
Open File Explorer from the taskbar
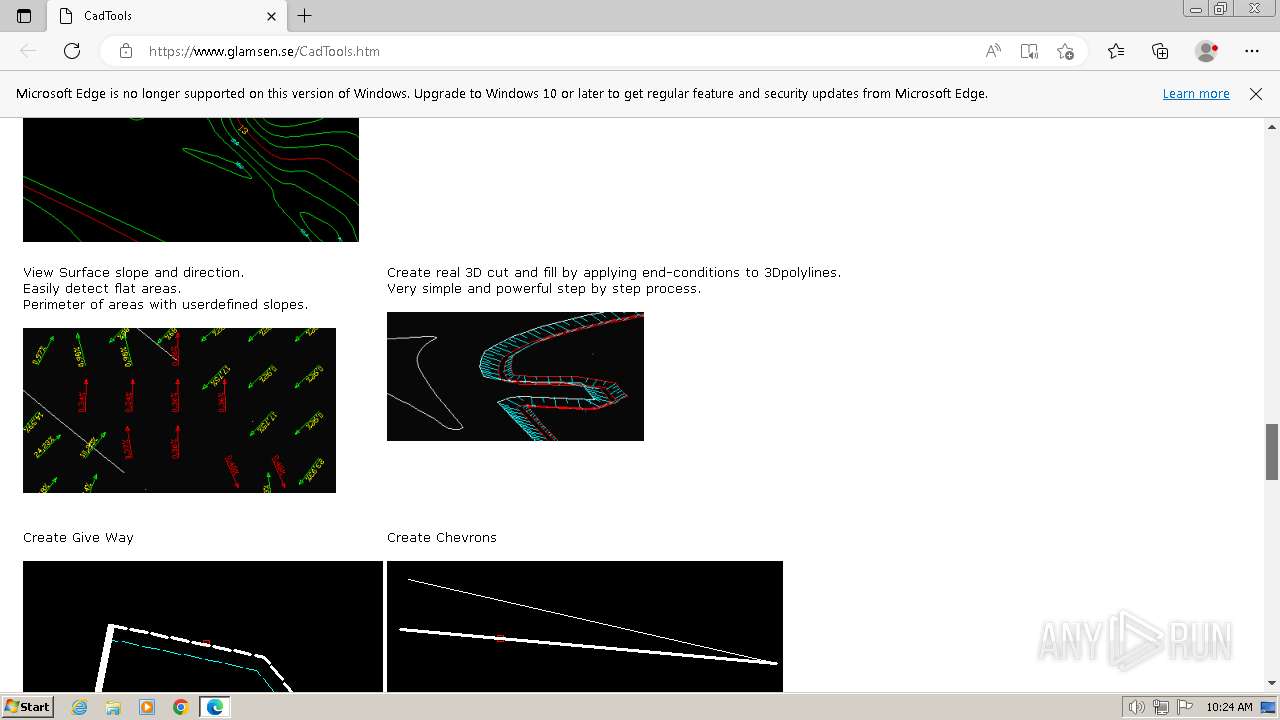pyautogui.click(x=113, y=707)
